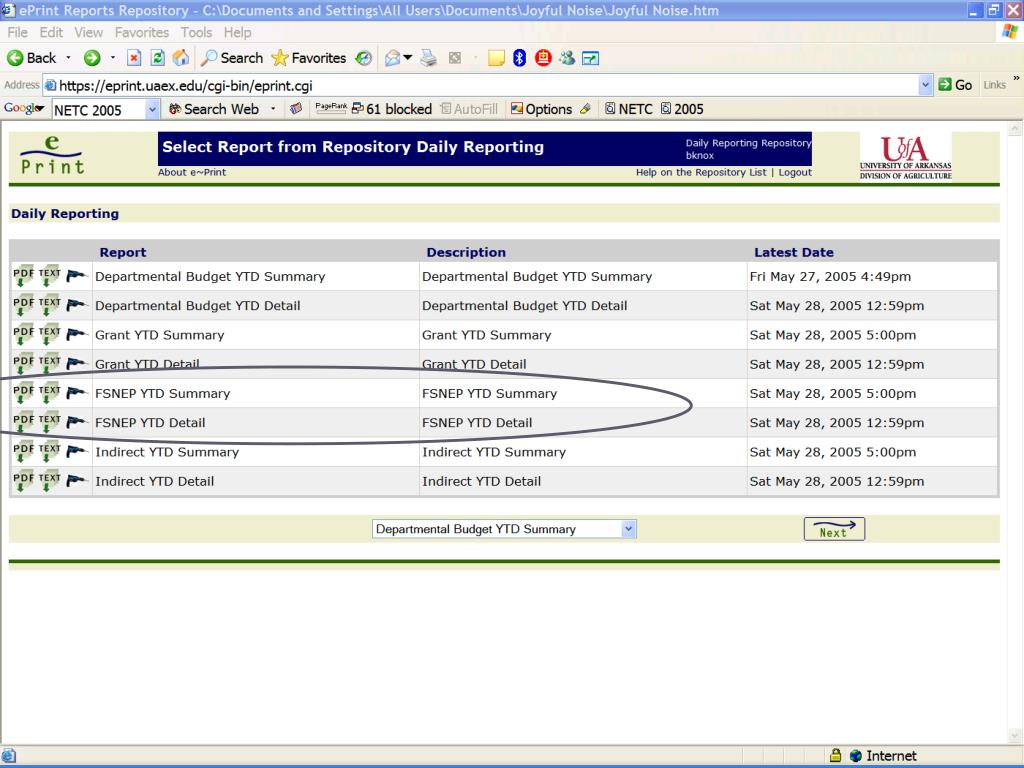Image resolution: width=1024 pixels, height=768 pixels.
Task: Open the Edit menu
Action: (51, 32)
